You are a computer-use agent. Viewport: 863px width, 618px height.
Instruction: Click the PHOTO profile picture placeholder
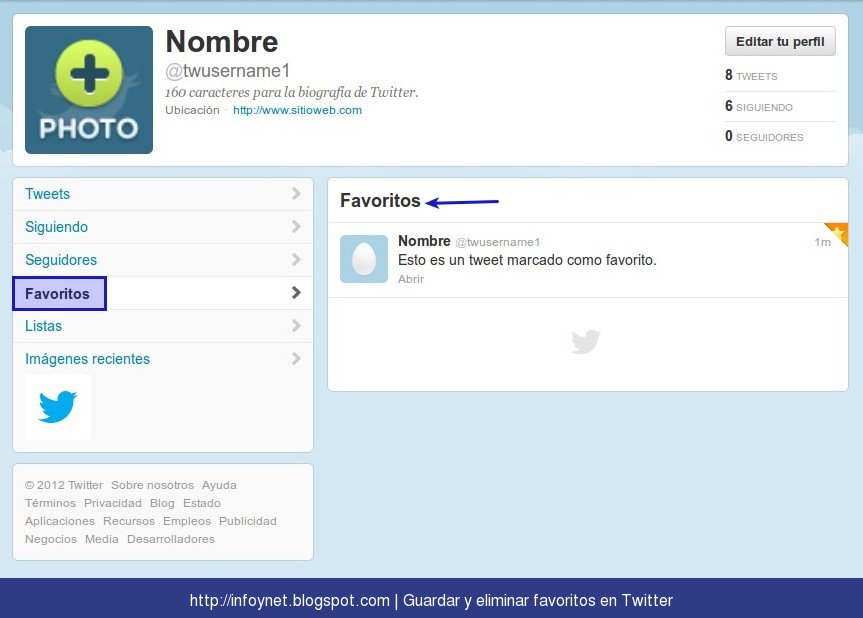tap(89, 90)
